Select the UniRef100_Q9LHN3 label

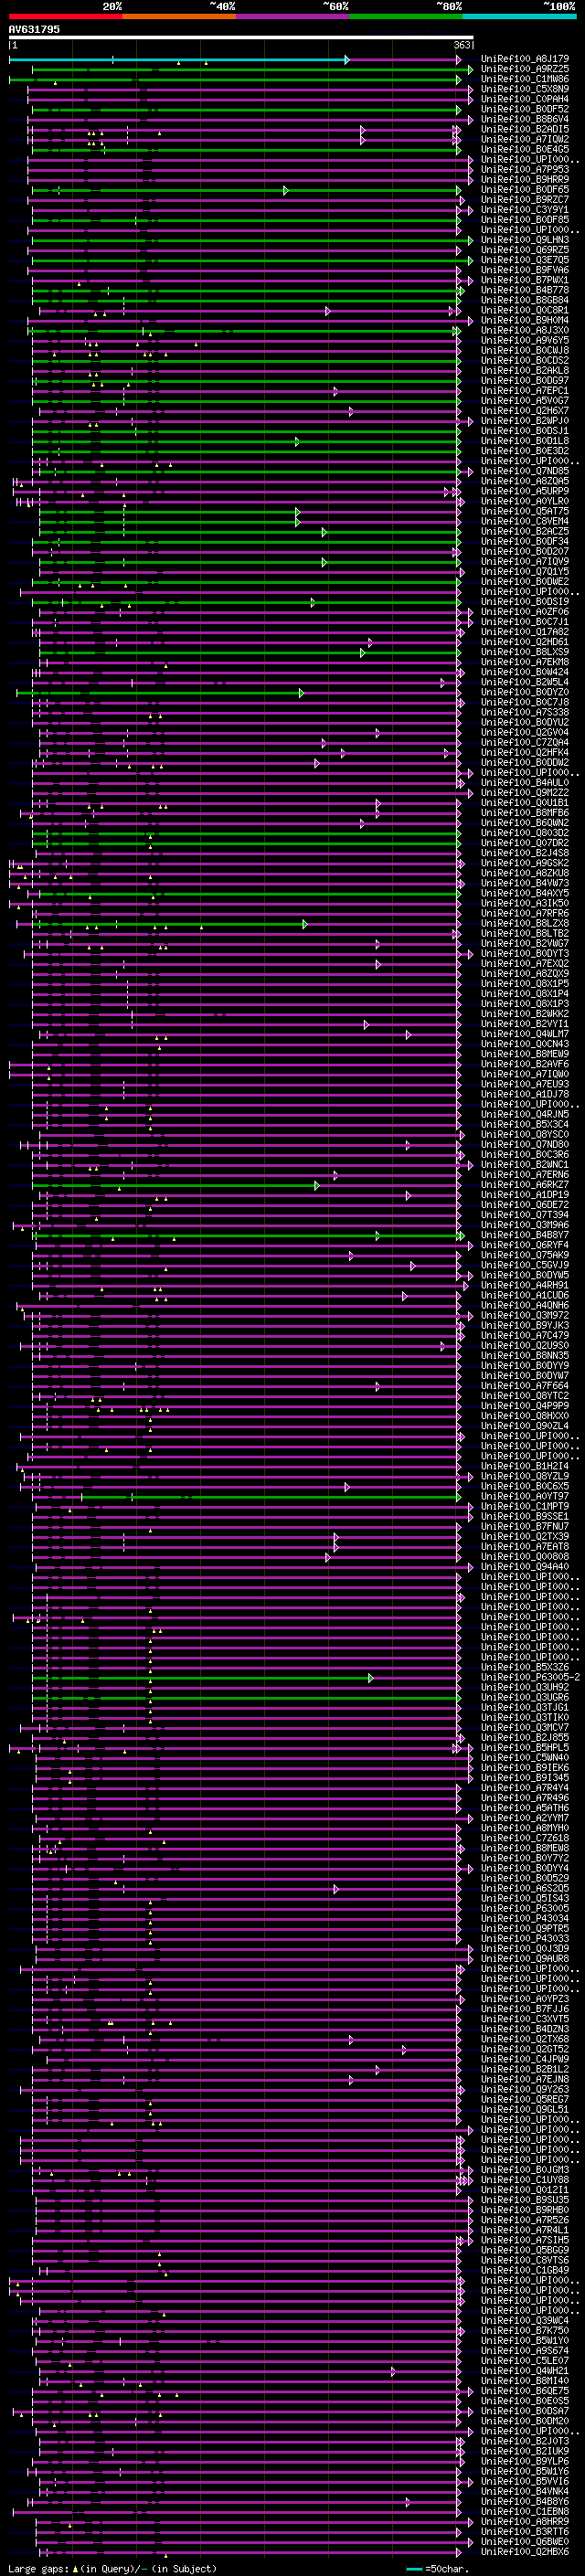[525, 240]
